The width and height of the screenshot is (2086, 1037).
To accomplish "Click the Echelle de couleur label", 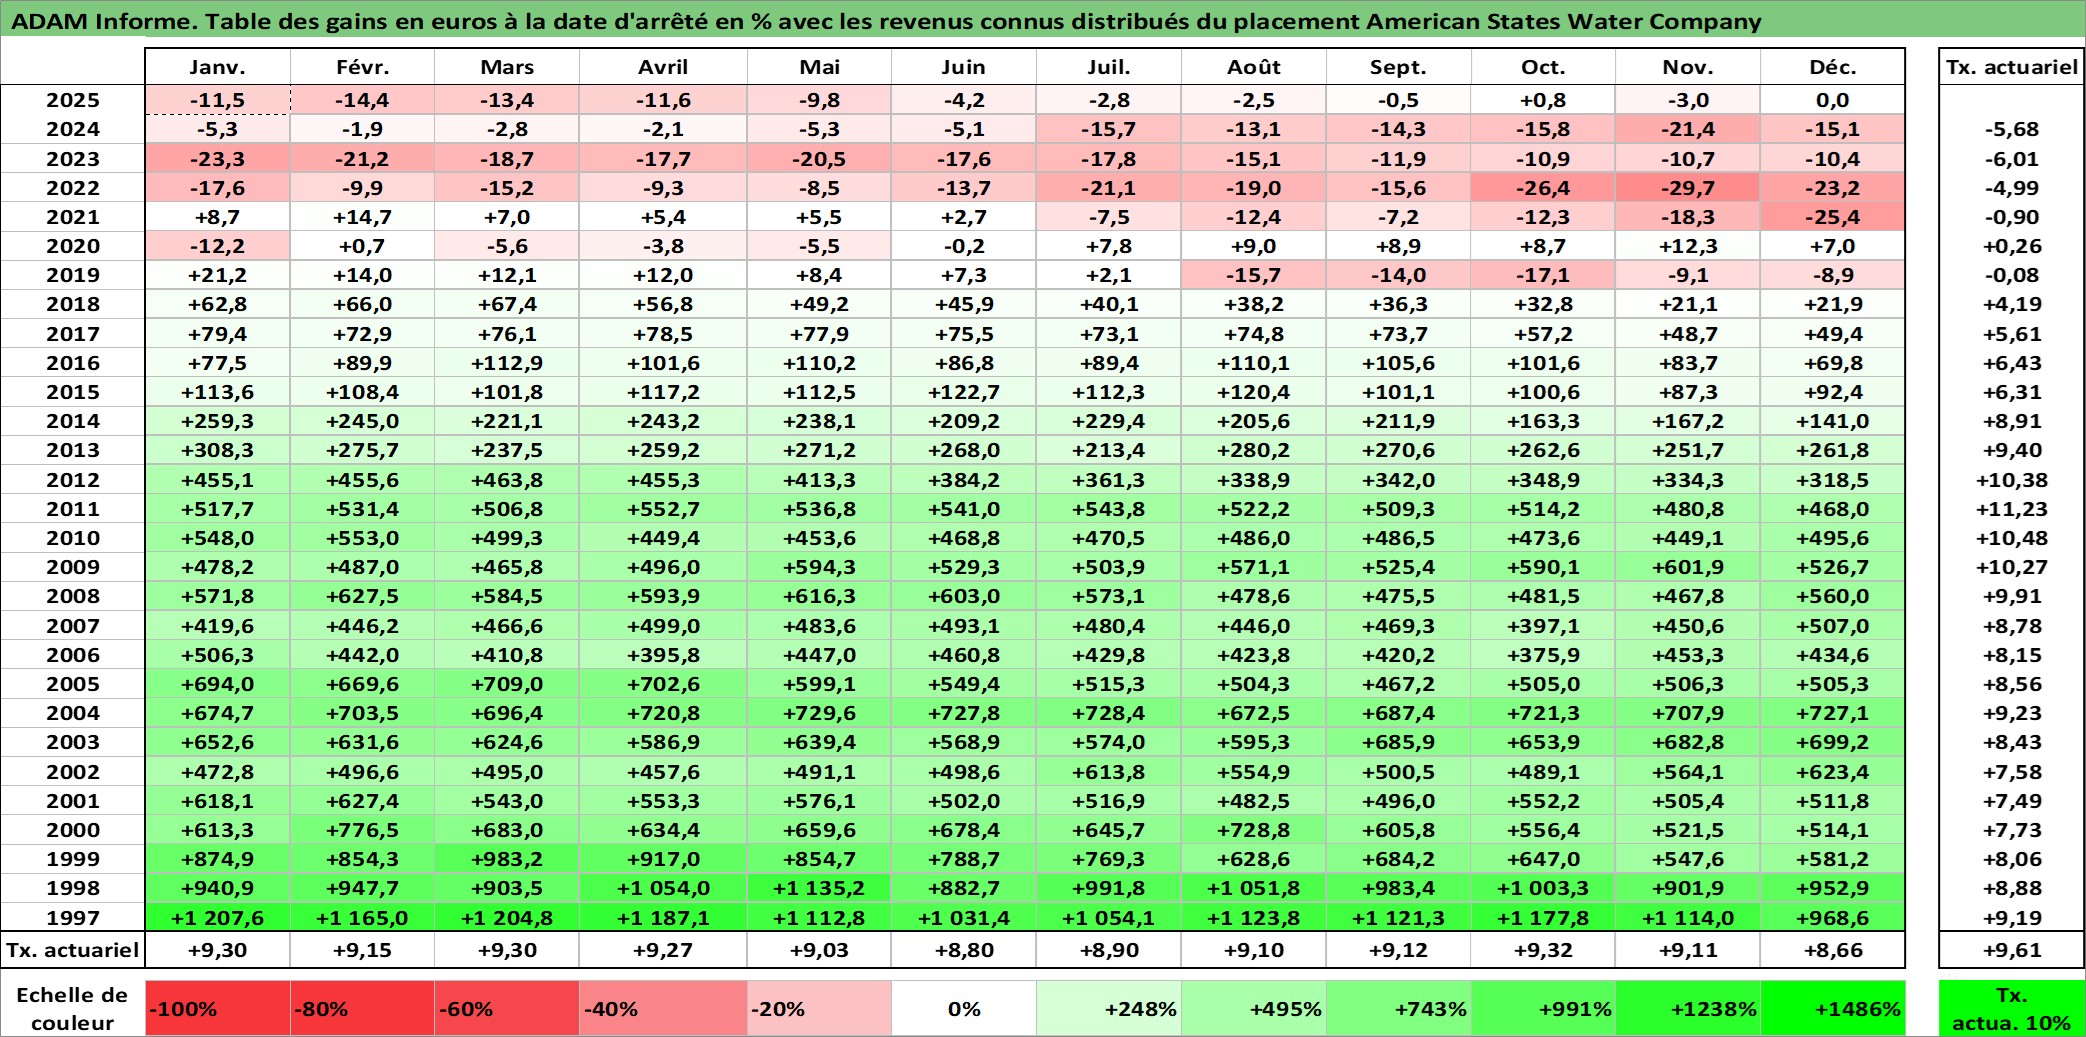I will pos(73,1008).
